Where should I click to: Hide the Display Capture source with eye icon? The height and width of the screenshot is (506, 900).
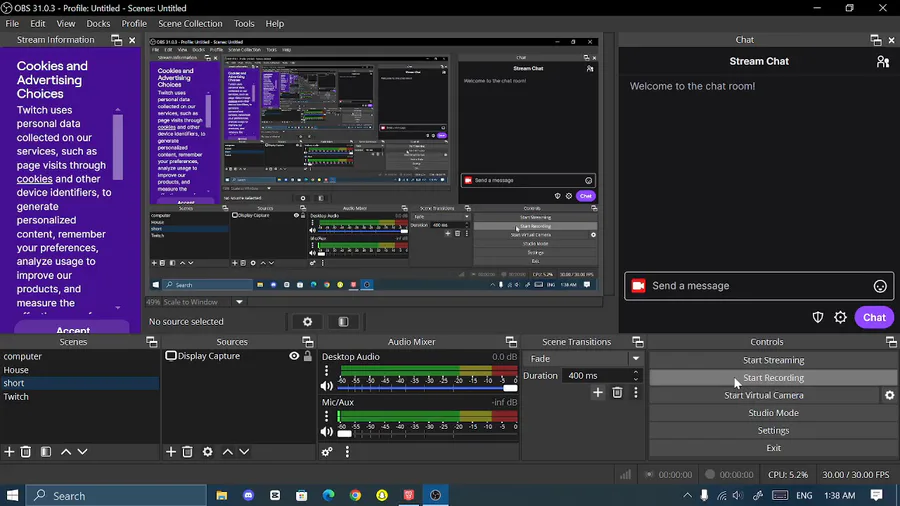coord(294,356)
